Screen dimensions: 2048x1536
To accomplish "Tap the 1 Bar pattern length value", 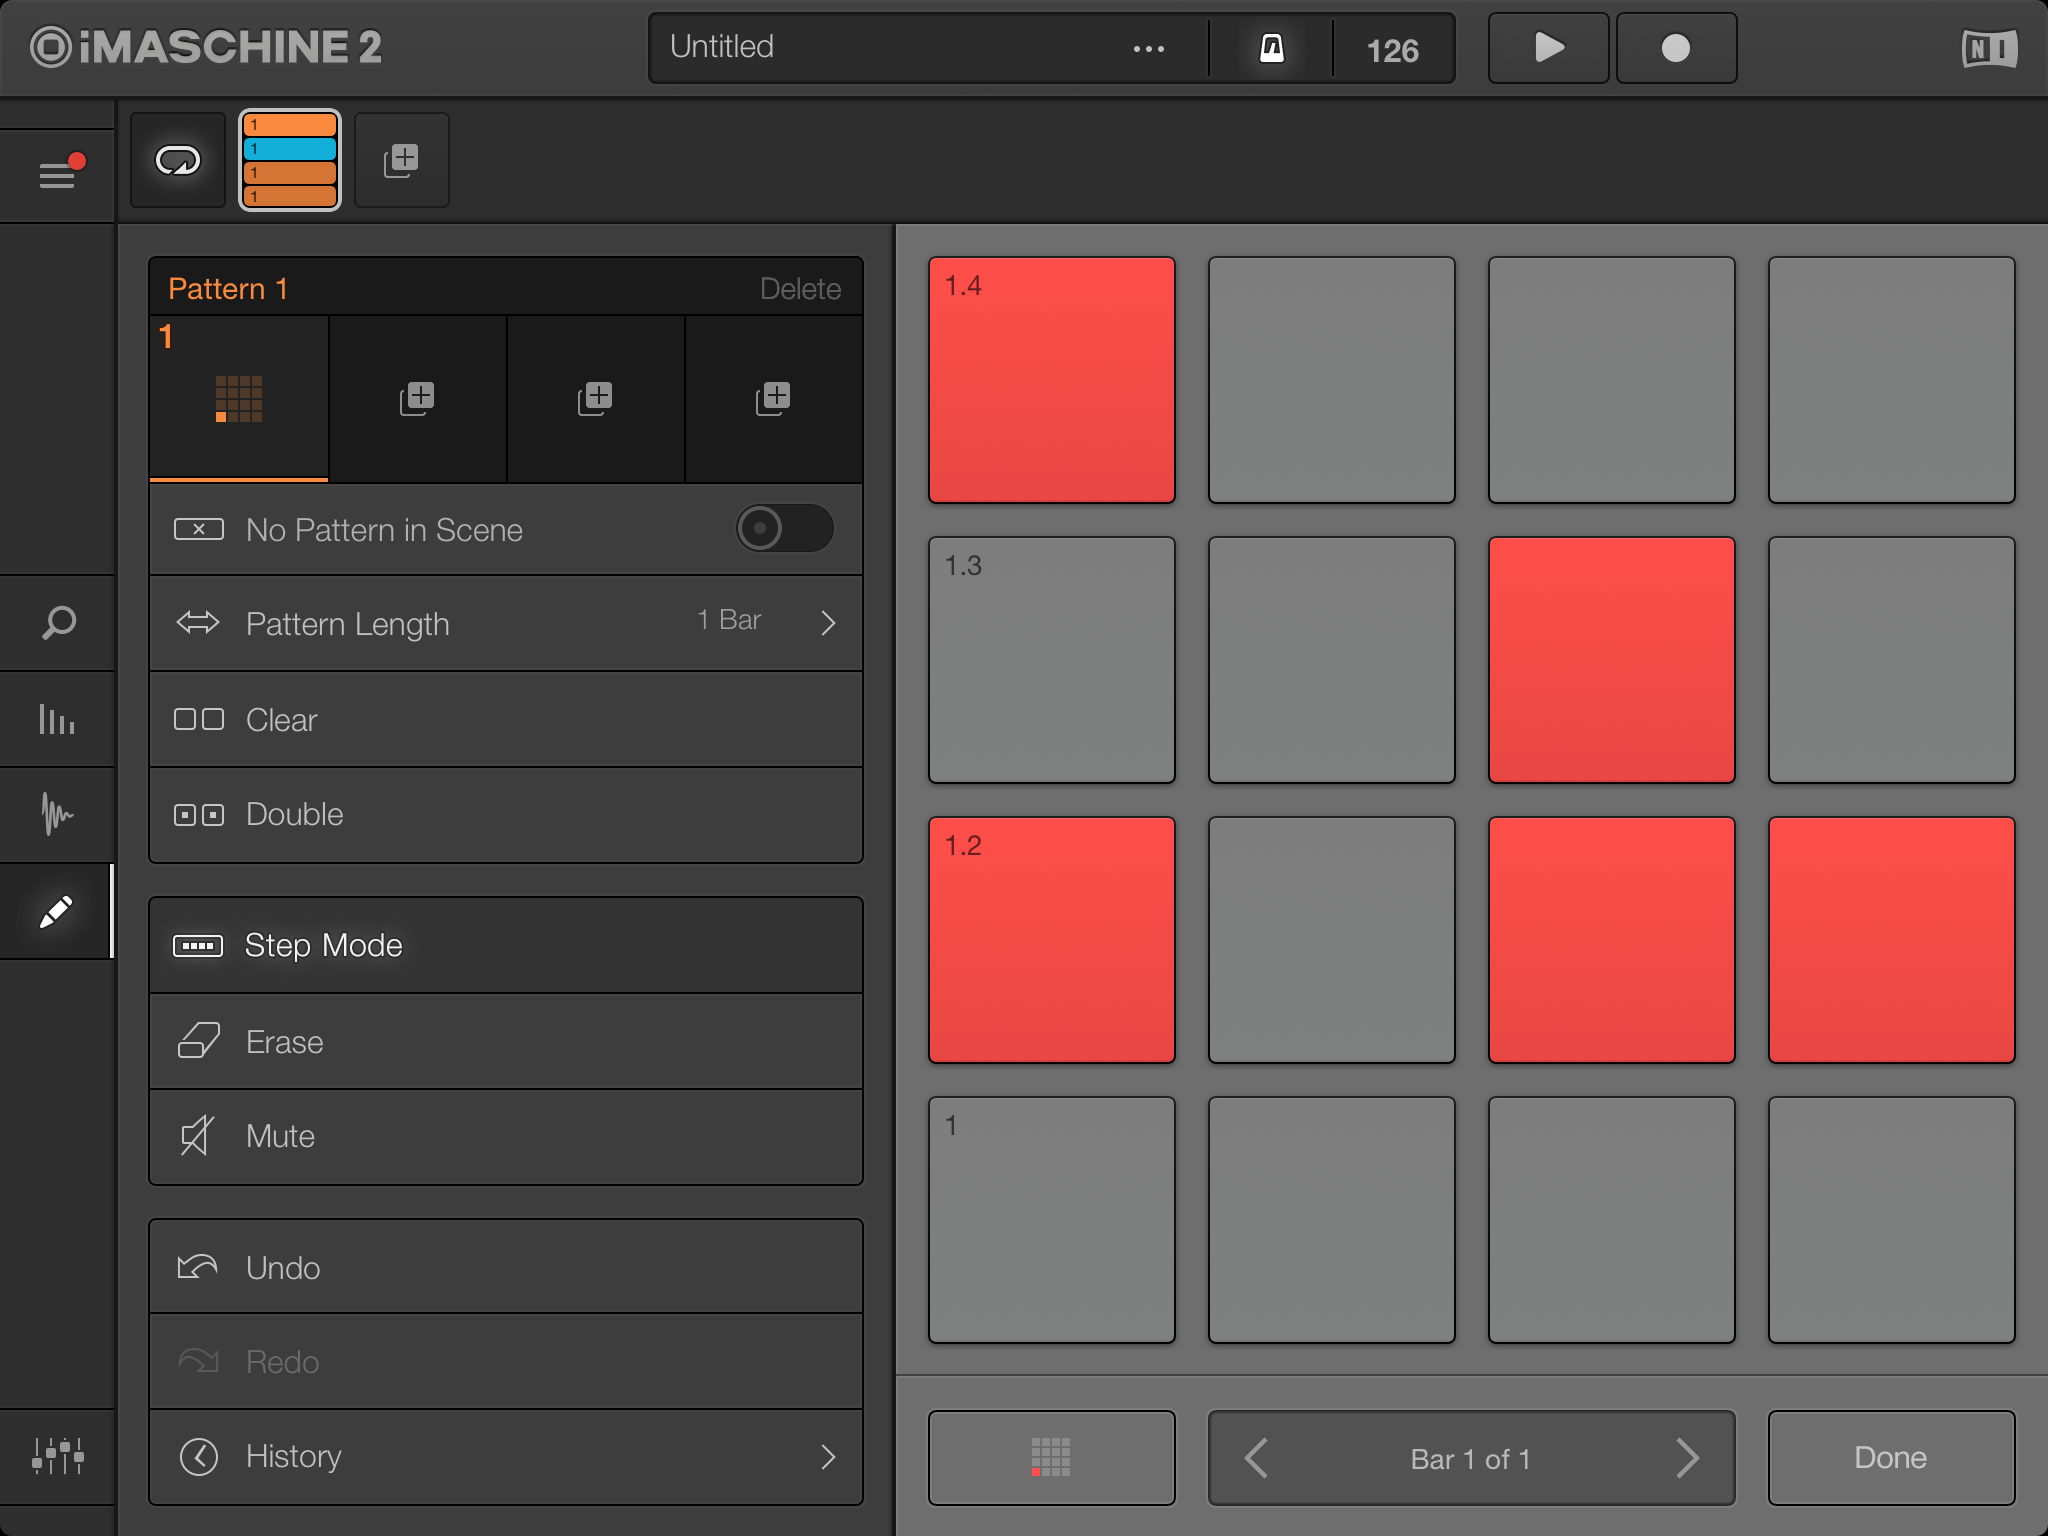I will coord(729,620).
